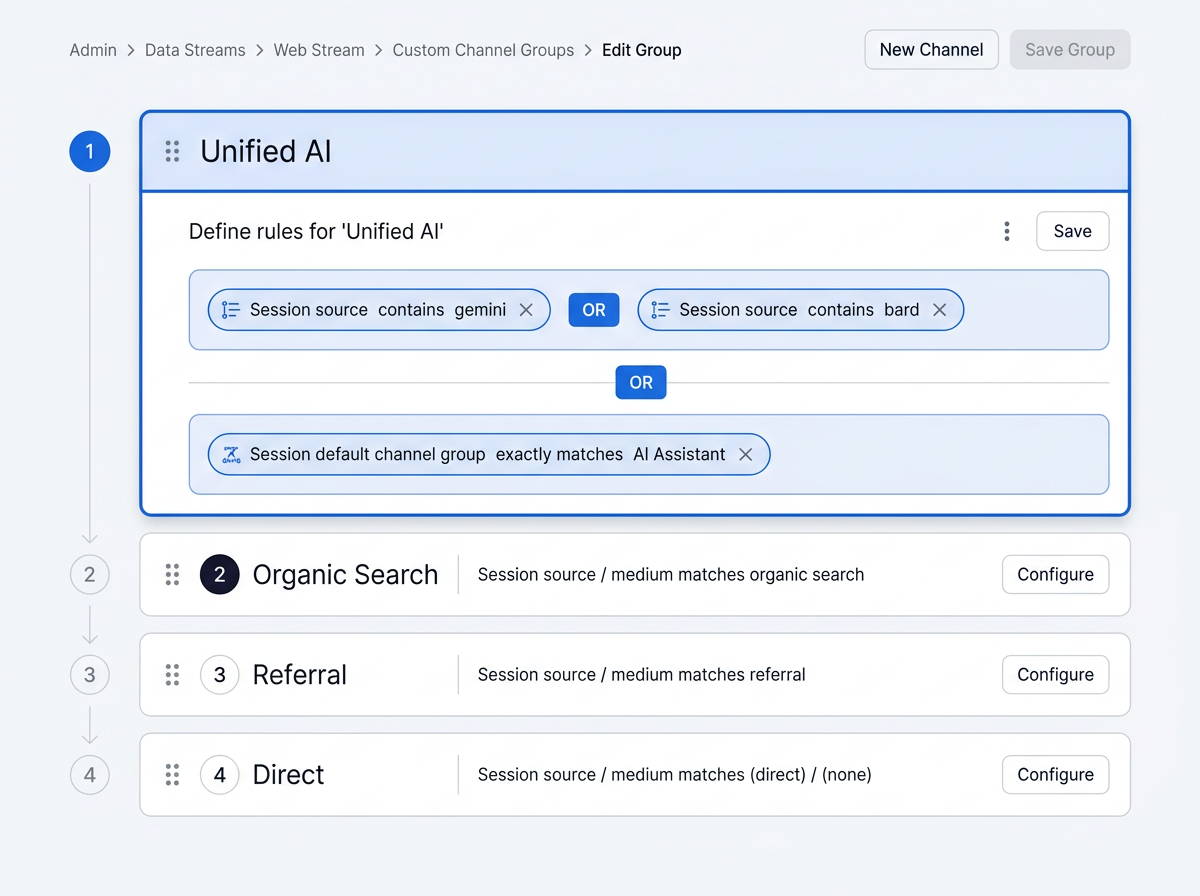Click the number 3 badge in Referral row
Image resolution: width=1200 pixels, height=896 pixels.
click(220, 675)
